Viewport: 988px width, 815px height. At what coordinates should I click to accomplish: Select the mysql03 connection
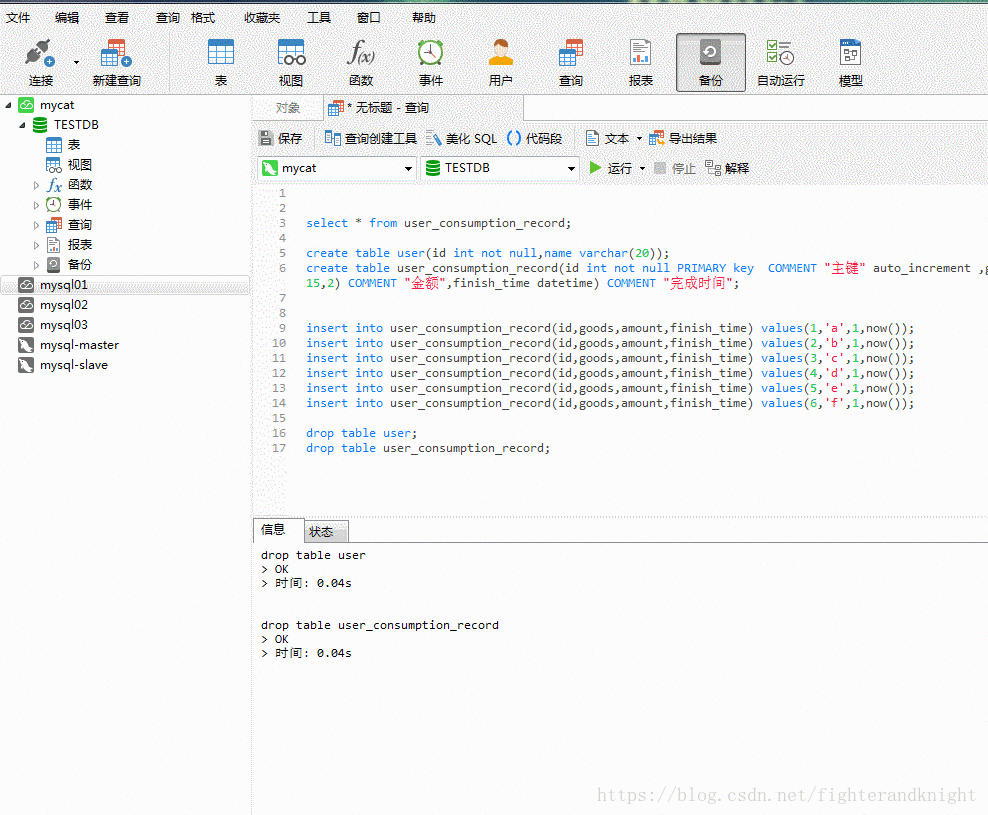tap(64, 325)
